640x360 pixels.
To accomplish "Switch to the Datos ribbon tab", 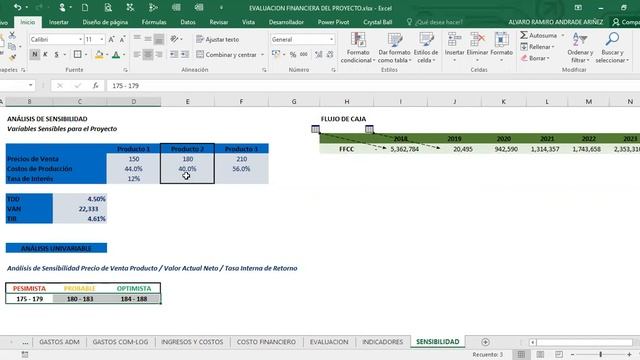I will (188, 22).
